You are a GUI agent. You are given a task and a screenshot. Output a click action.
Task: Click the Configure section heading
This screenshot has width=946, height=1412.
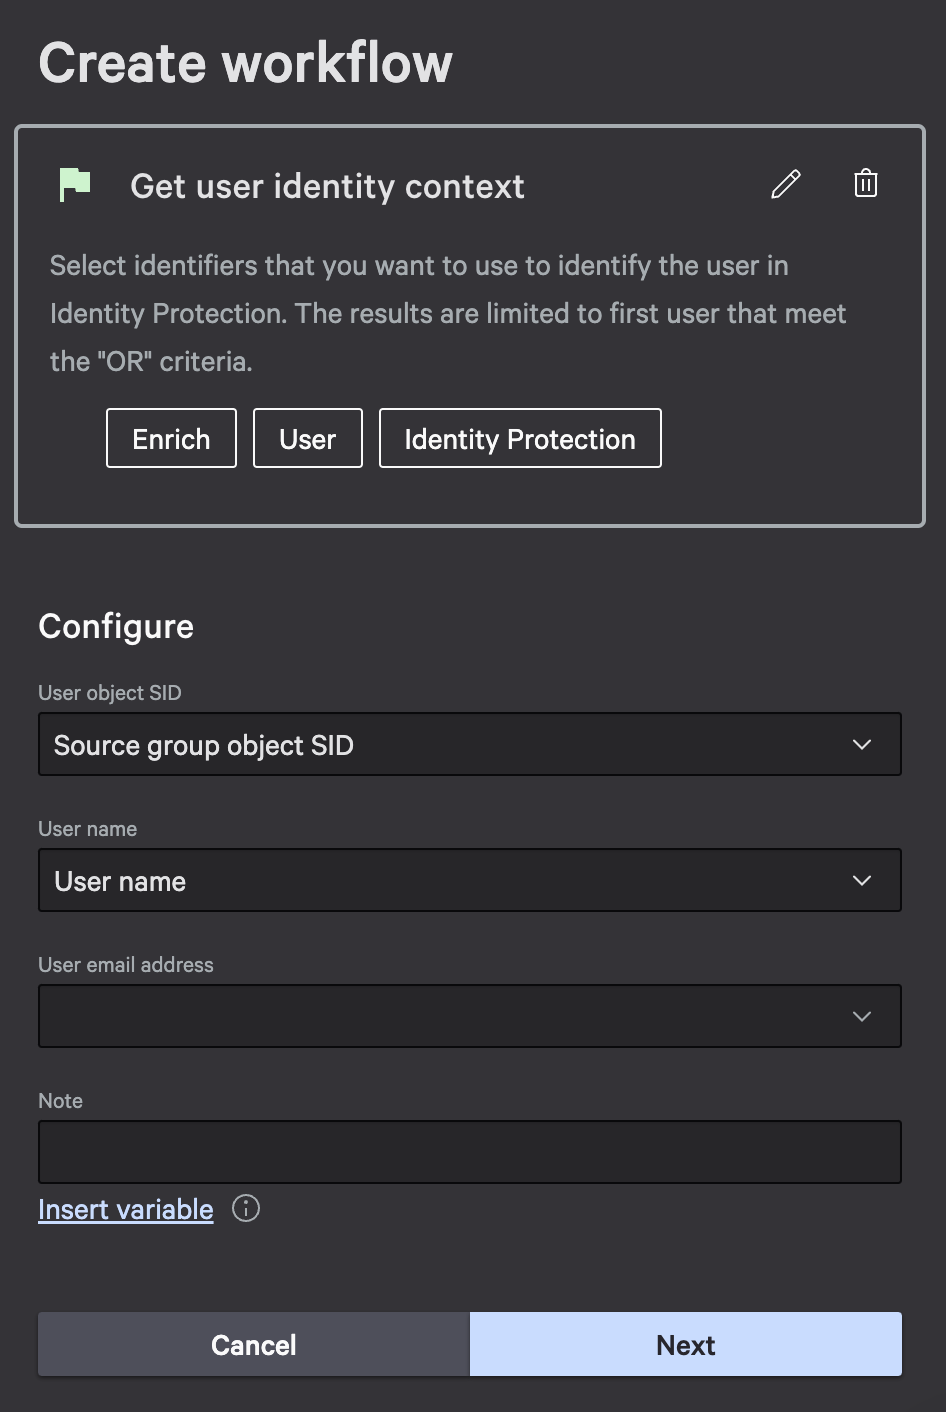(x=115, y=627)
